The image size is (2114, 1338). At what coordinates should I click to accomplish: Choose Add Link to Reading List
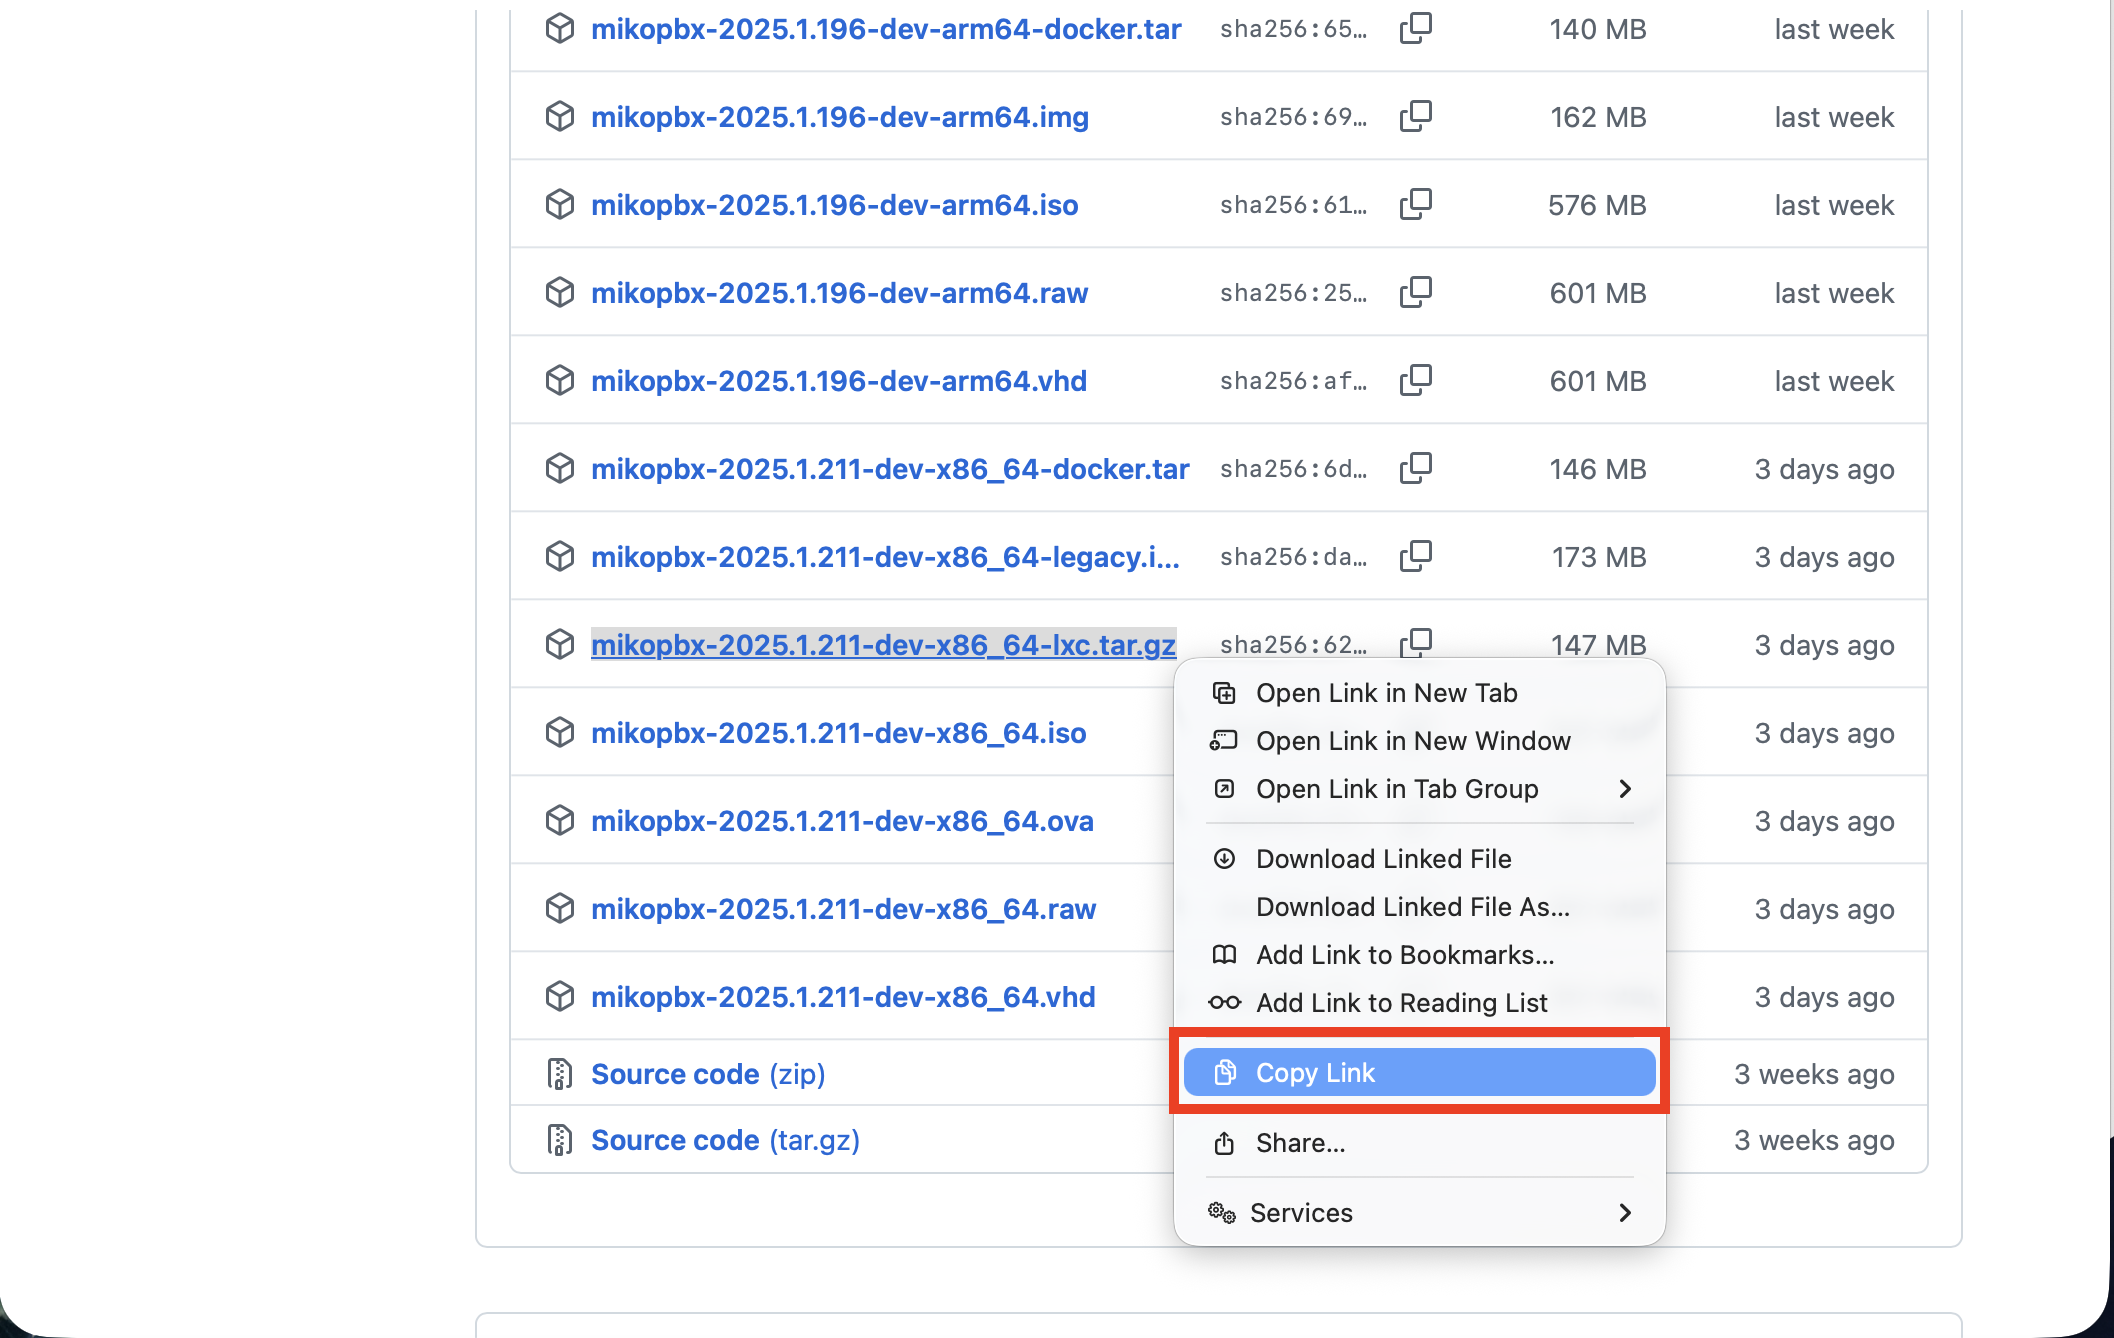[x=1401, y=1003]
